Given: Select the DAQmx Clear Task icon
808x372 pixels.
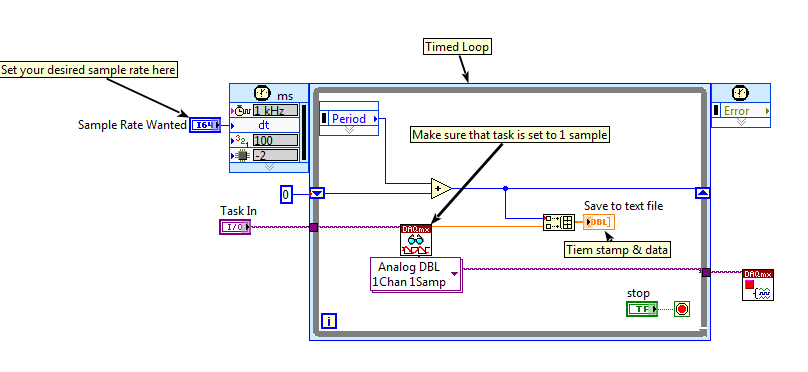Looking at the screenshot, I should click(758, 285).
